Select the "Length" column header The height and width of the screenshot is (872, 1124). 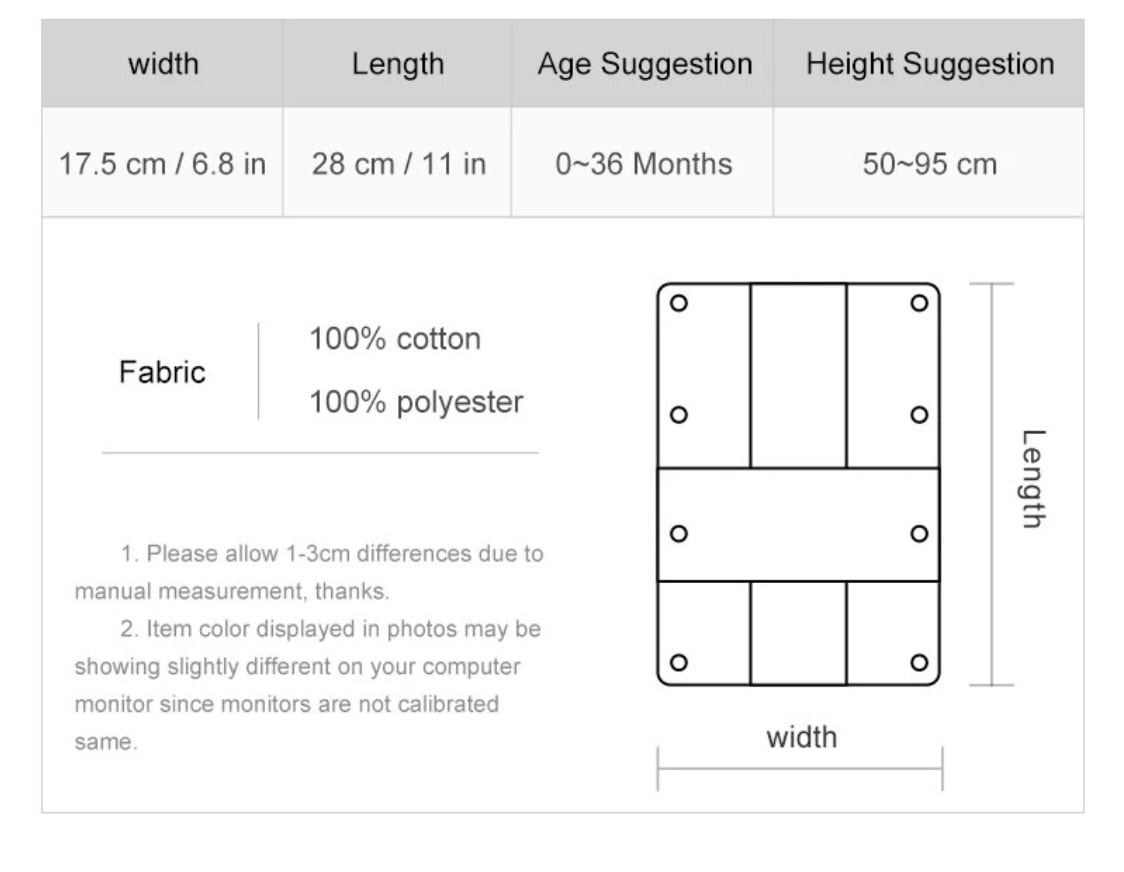[x=397, y=64]
